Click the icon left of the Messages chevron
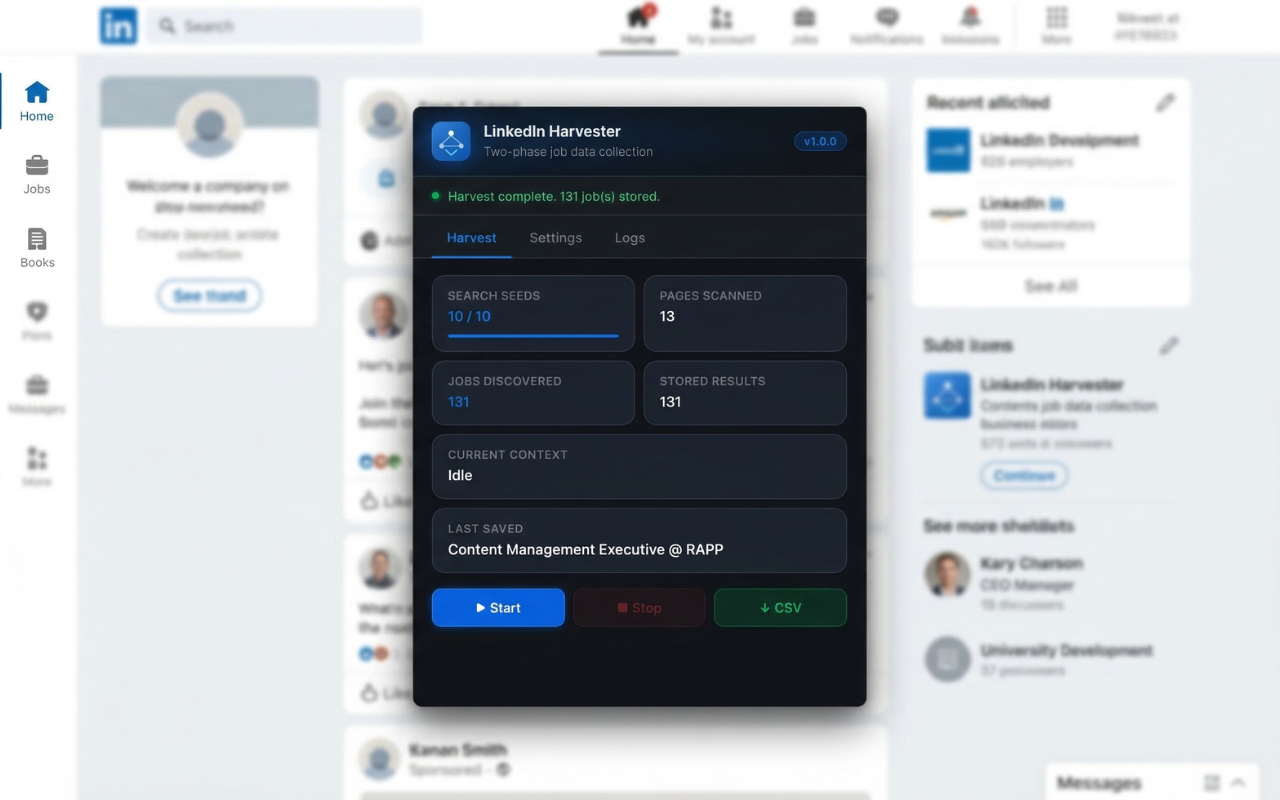This screenshot has width=1280, height=800. point(1212,782)
